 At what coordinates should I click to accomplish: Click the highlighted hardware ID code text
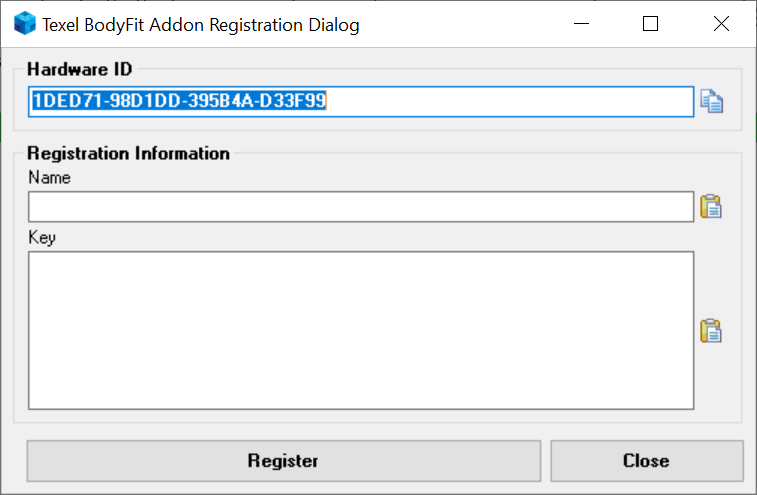180,101
